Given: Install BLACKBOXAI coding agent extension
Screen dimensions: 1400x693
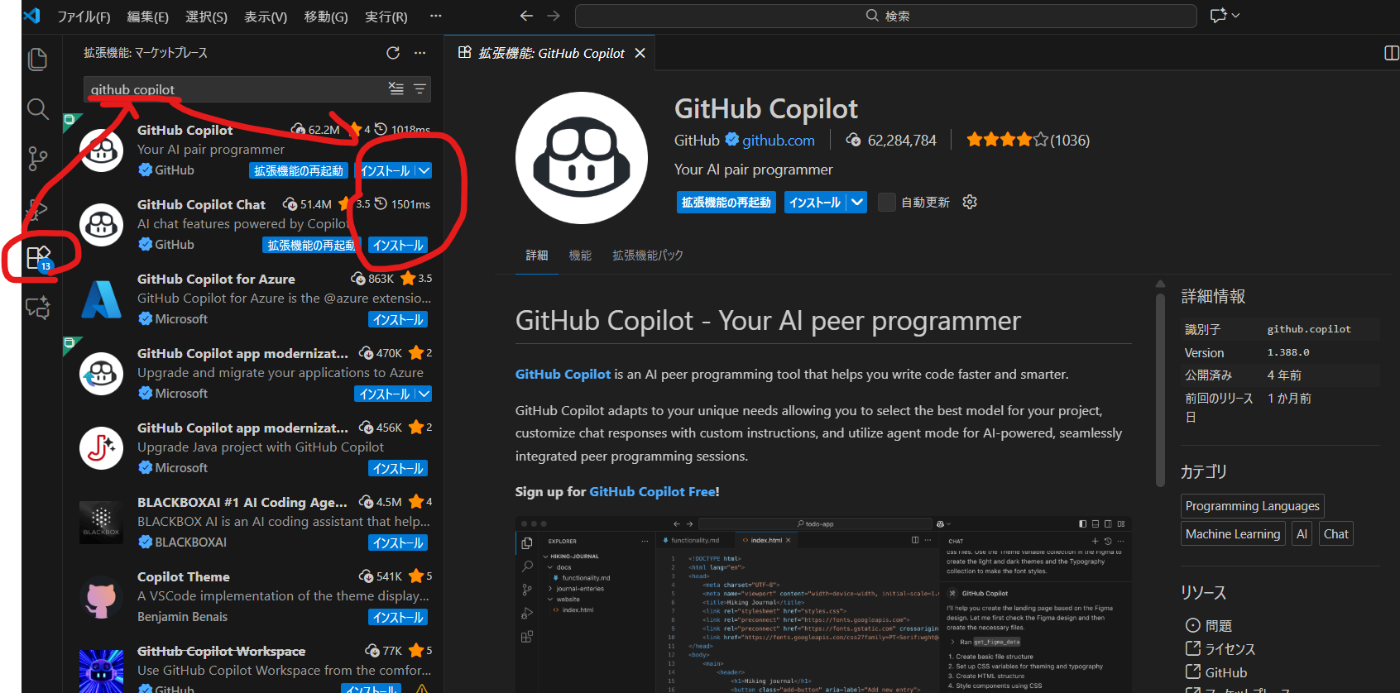Looking at the screenshot, I should pyautogui.click(x=398, y=543).
